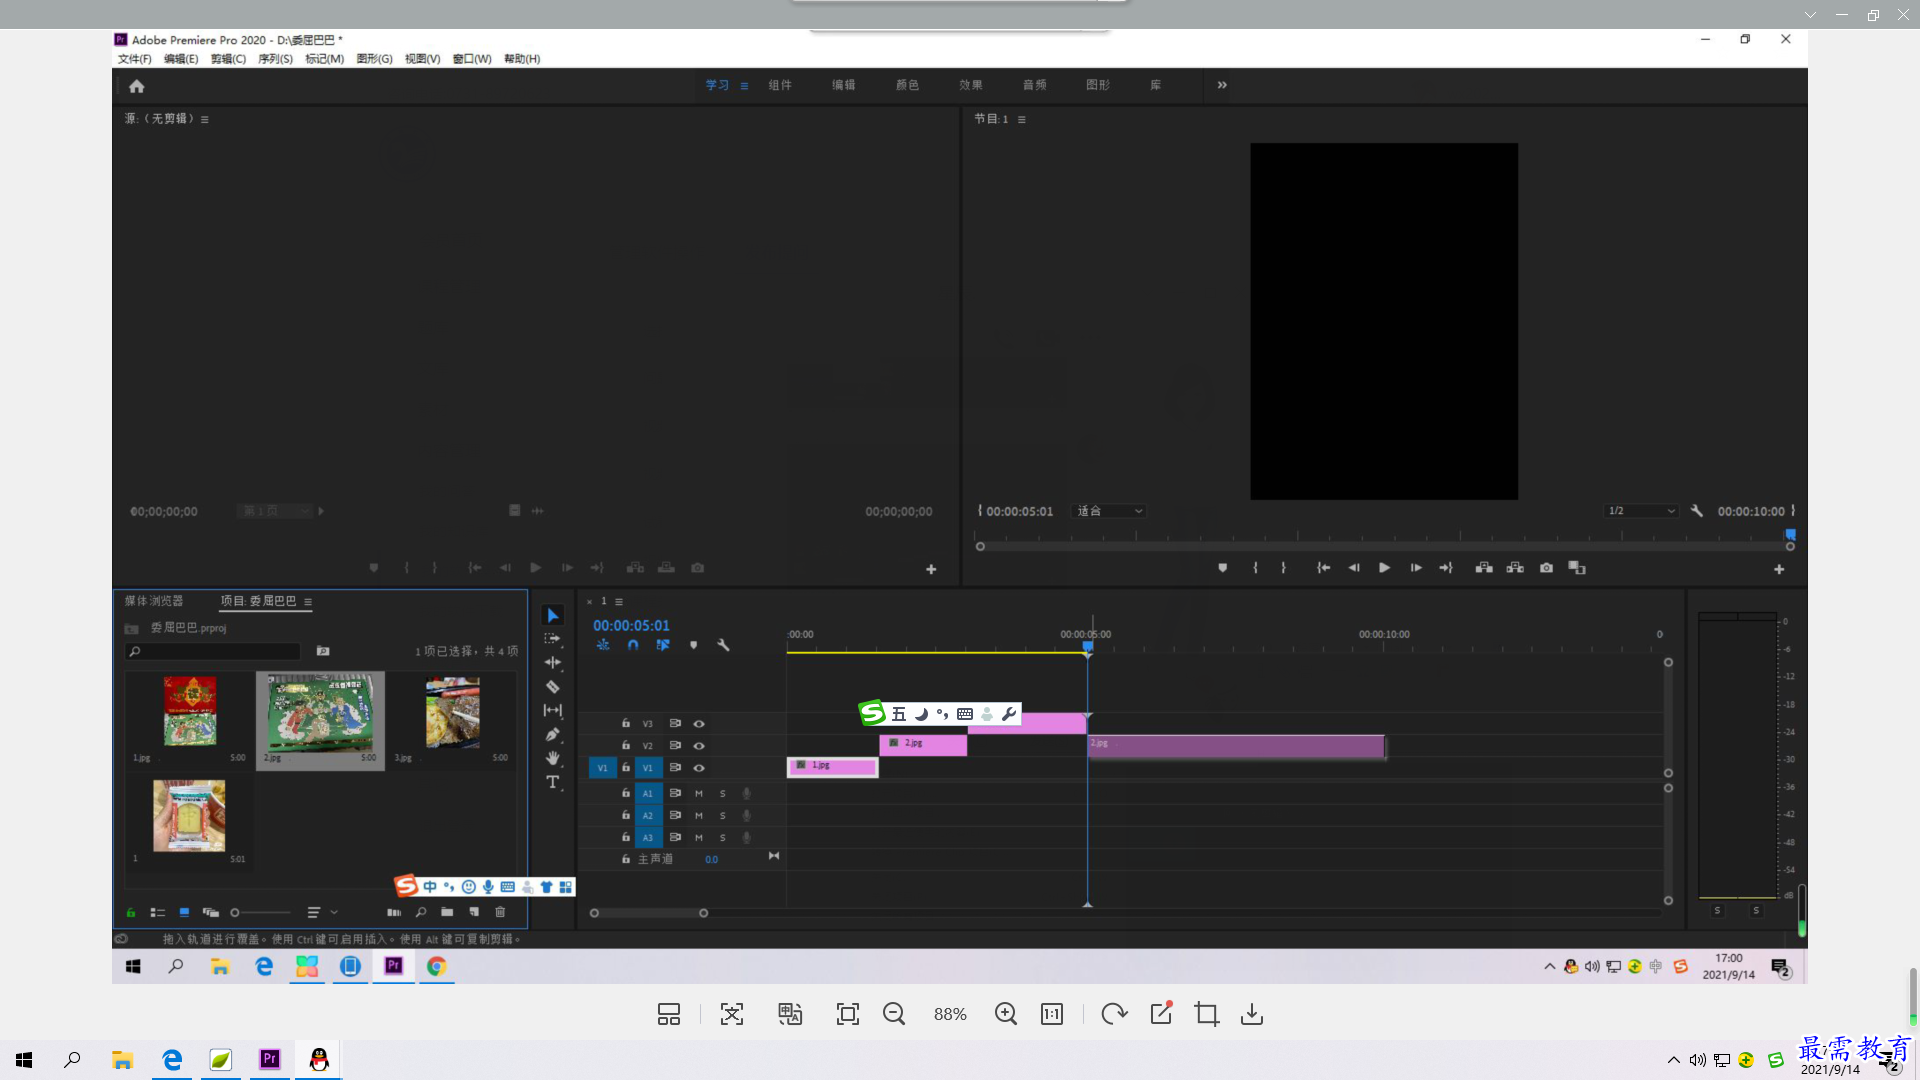Open timeline display settings wrench
Viewport: 1920px width, 1080px height.
[x=723, y=645]
